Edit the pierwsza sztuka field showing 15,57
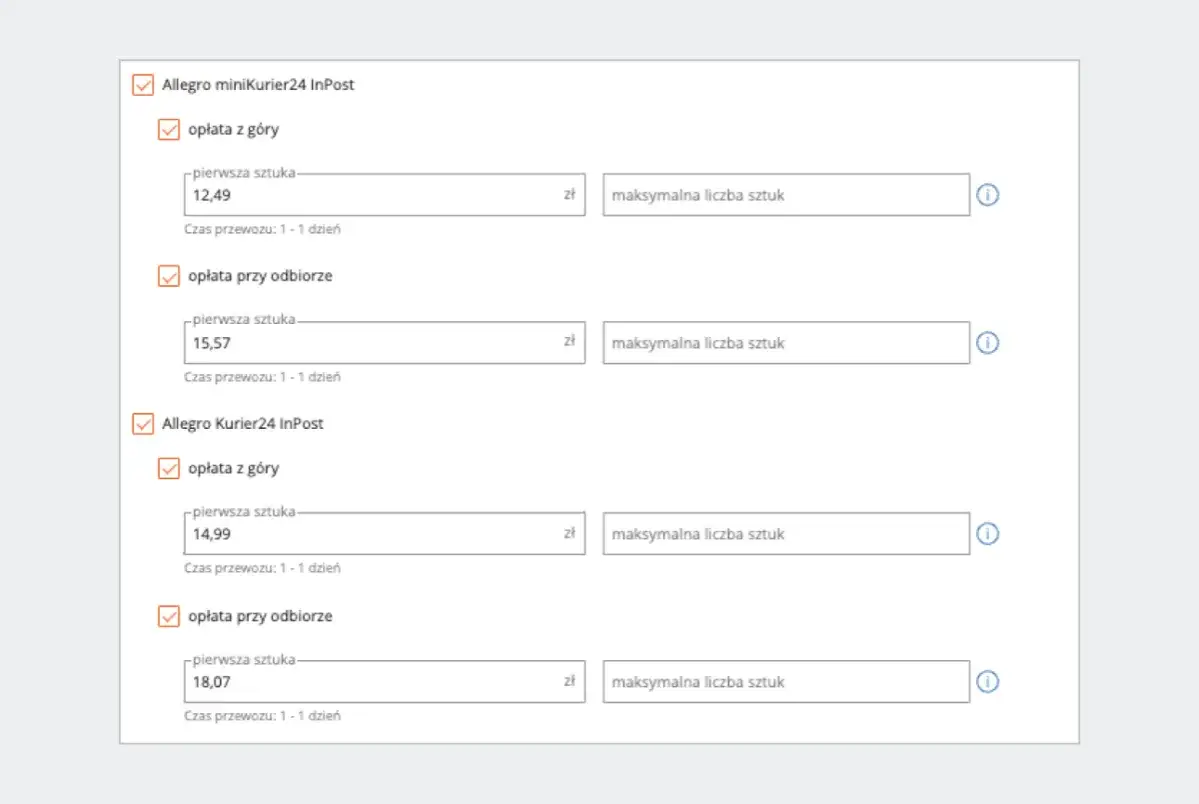This screenshot has width=1199, height=804. point(385,343)
